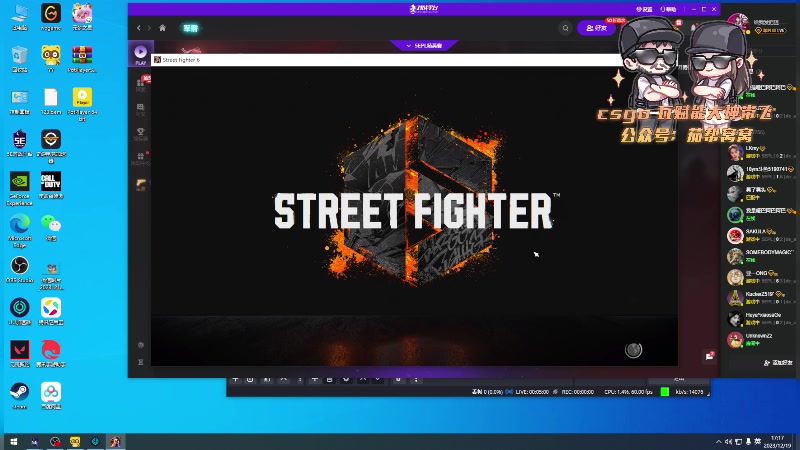Click the volume icon in system tray
This screenshot has width=800, height=450.
(729, 442)
